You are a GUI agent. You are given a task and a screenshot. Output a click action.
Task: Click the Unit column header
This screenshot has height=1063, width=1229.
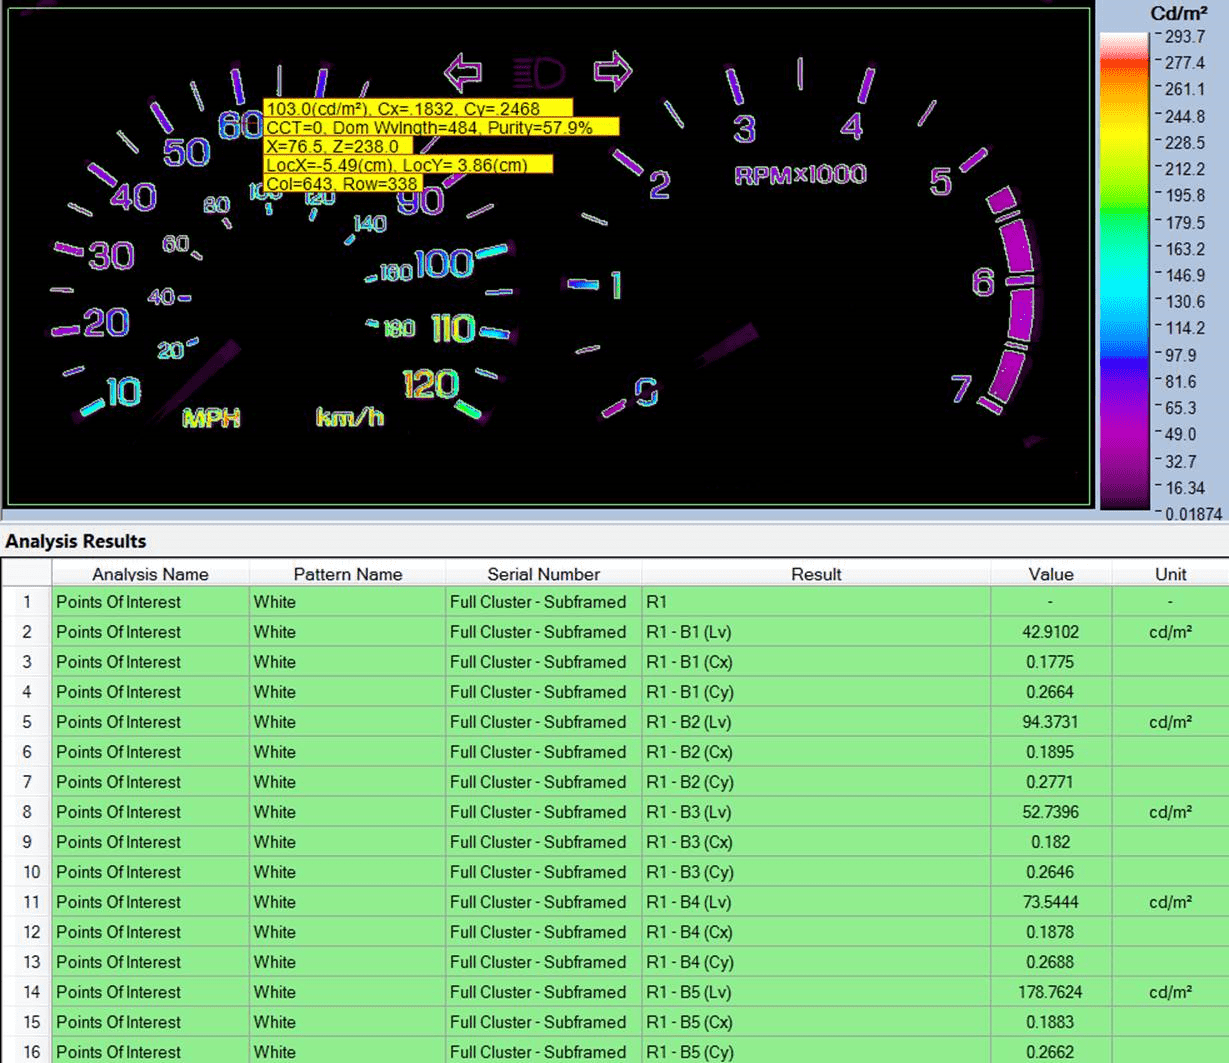(1169, 574)
